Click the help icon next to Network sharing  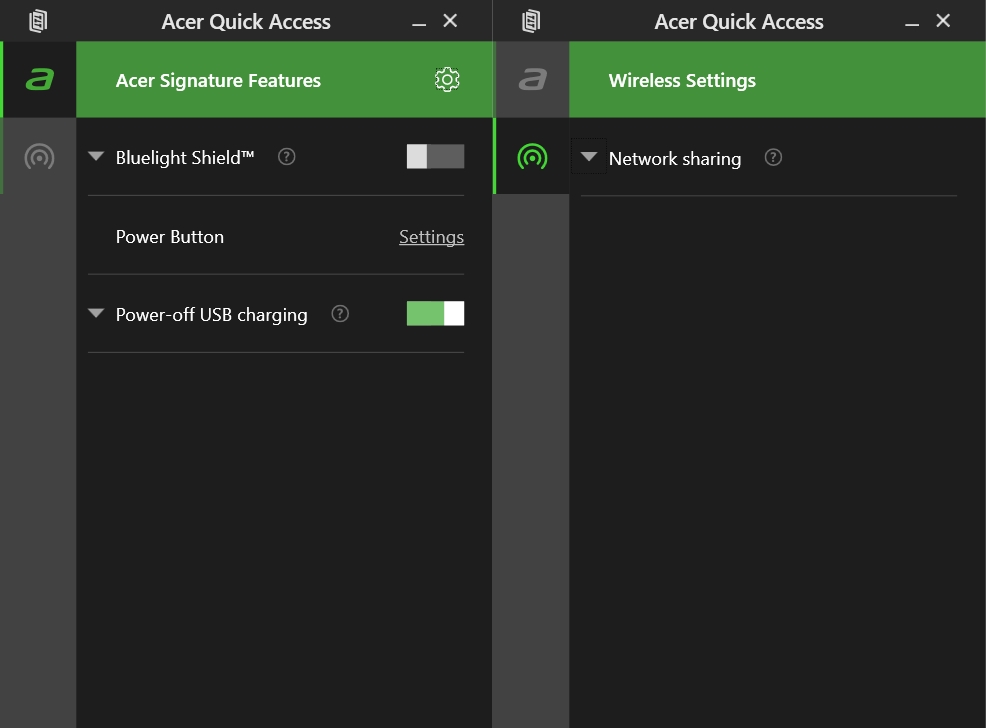click(773, 157)
